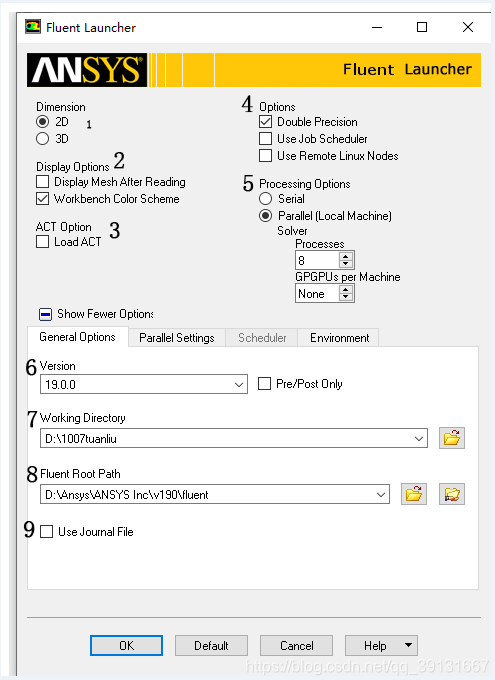Switch to Parallel Settings tab

177,338
